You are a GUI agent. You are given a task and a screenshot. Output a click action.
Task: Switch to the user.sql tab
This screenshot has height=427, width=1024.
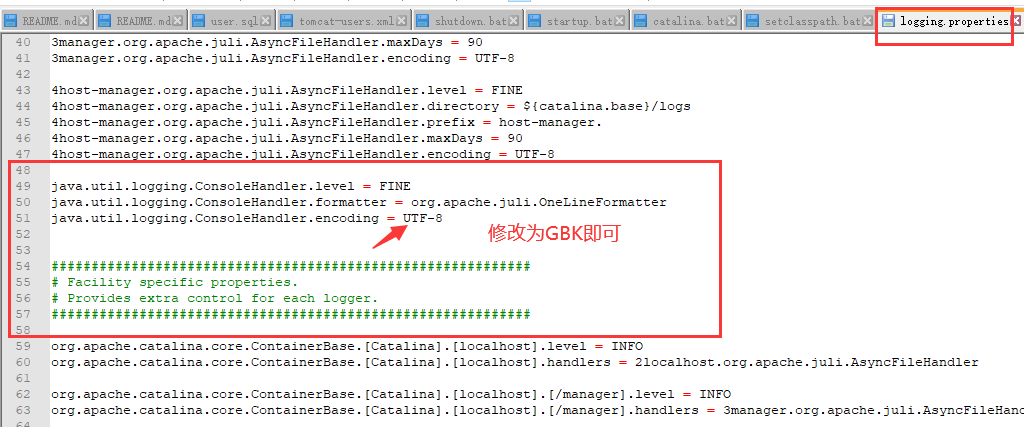[x=232, y=21]
